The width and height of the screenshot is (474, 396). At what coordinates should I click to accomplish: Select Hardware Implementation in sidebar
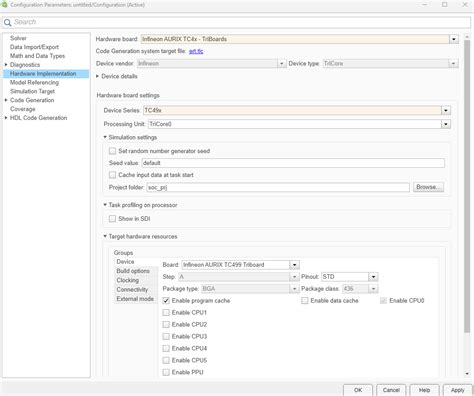tap(46, 73)
